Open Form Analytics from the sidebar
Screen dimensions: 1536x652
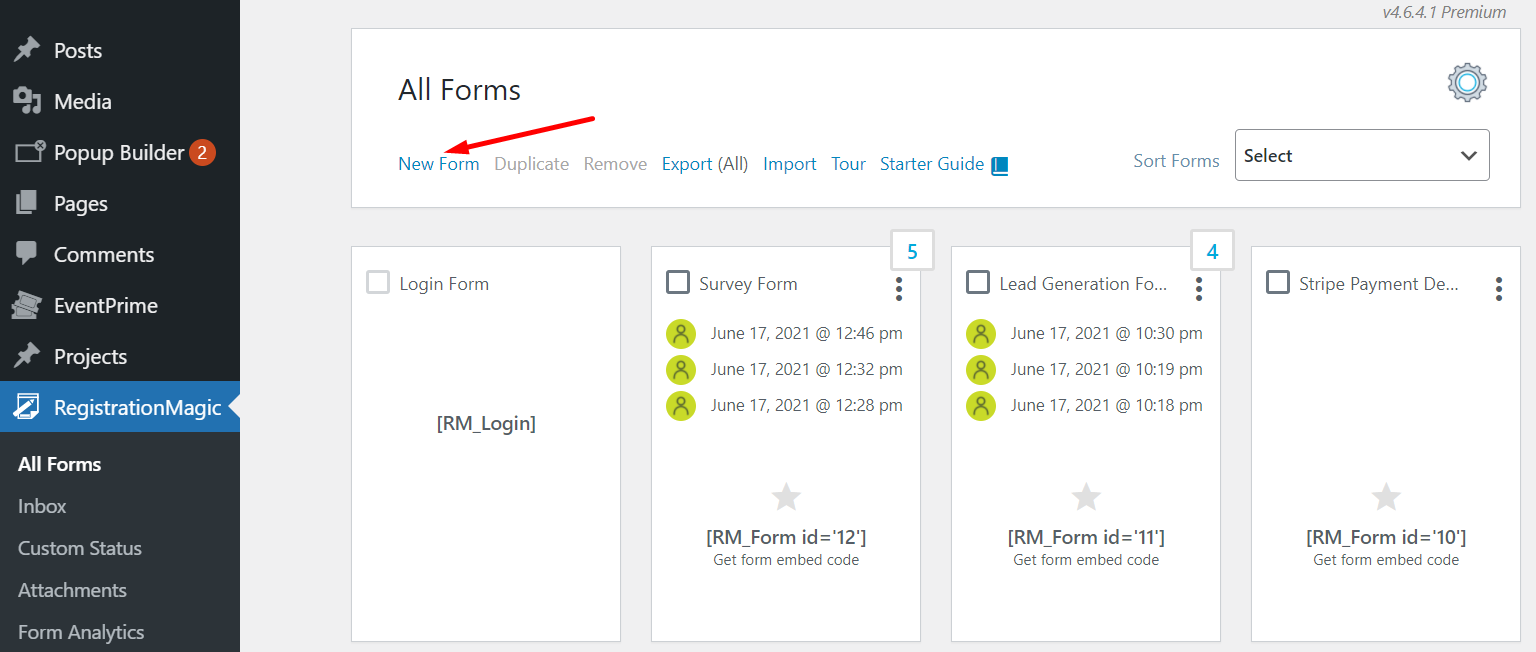[x=80, y=632]
